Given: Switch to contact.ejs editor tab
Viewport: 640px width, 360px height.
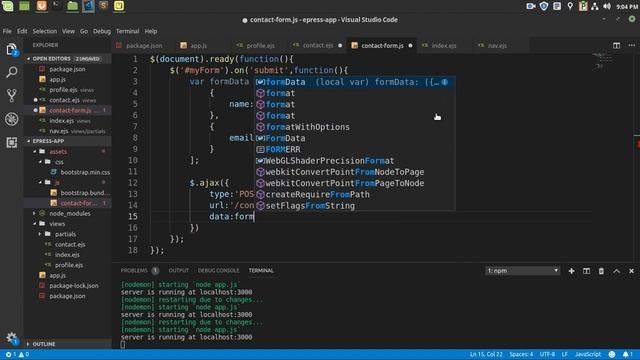Looking at the screenshot, I should point(318,46).
